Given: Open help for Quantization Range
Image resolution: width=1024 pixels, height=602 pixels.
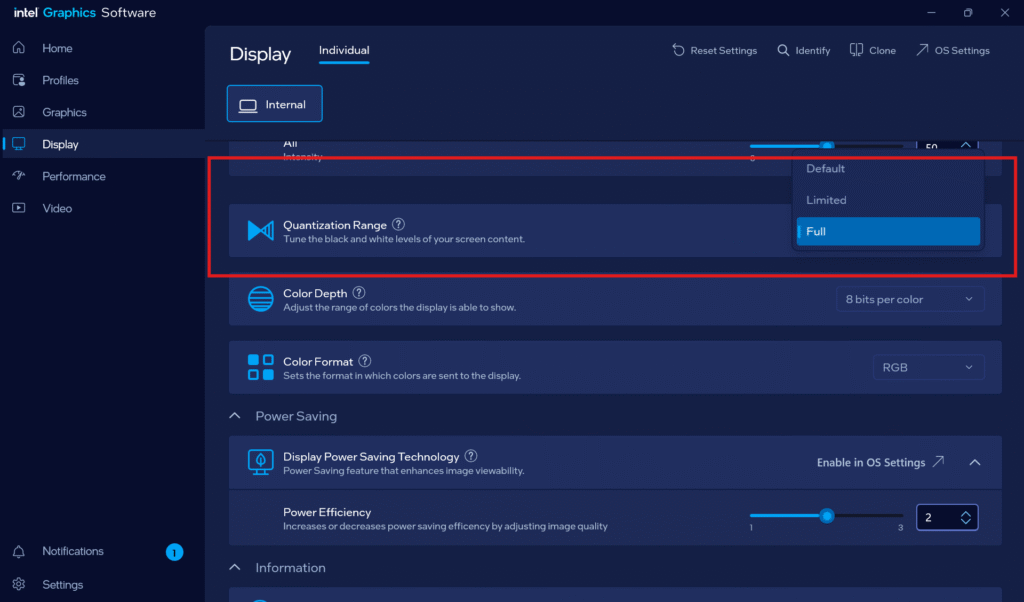Looking at the screenshot, I should (398, 225).
